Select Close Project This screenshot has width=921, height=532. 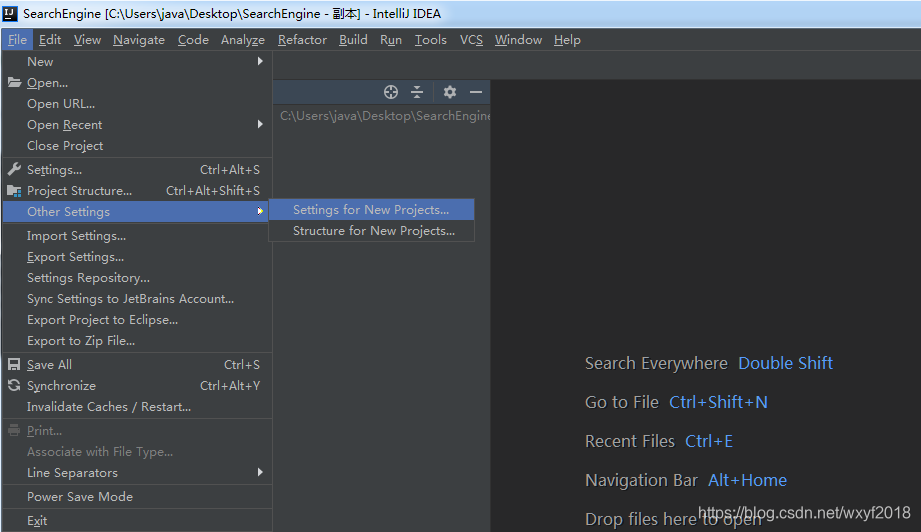[137, 146]
